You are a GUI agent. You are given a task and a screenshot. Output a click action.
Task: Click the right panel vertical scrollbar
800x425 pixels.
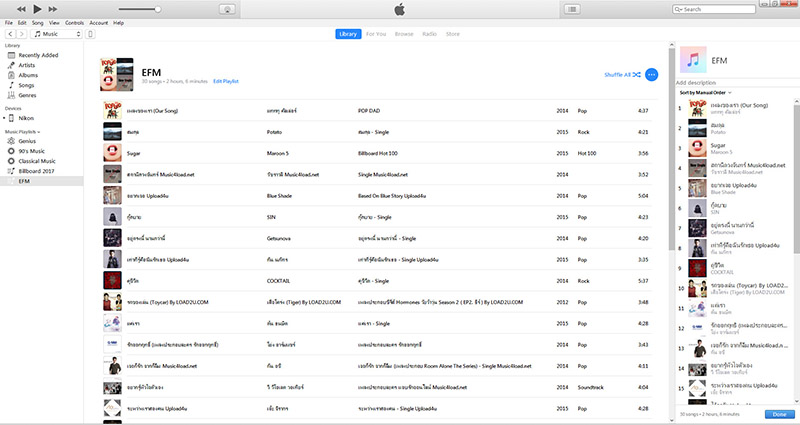(x=796, y=179)
